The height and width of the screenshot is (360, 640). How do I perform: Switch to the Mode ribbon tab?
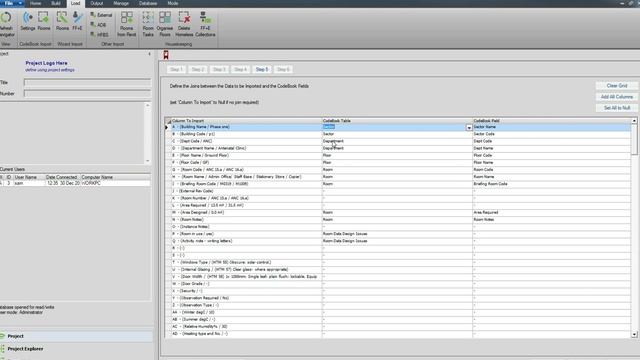(173, 3)
